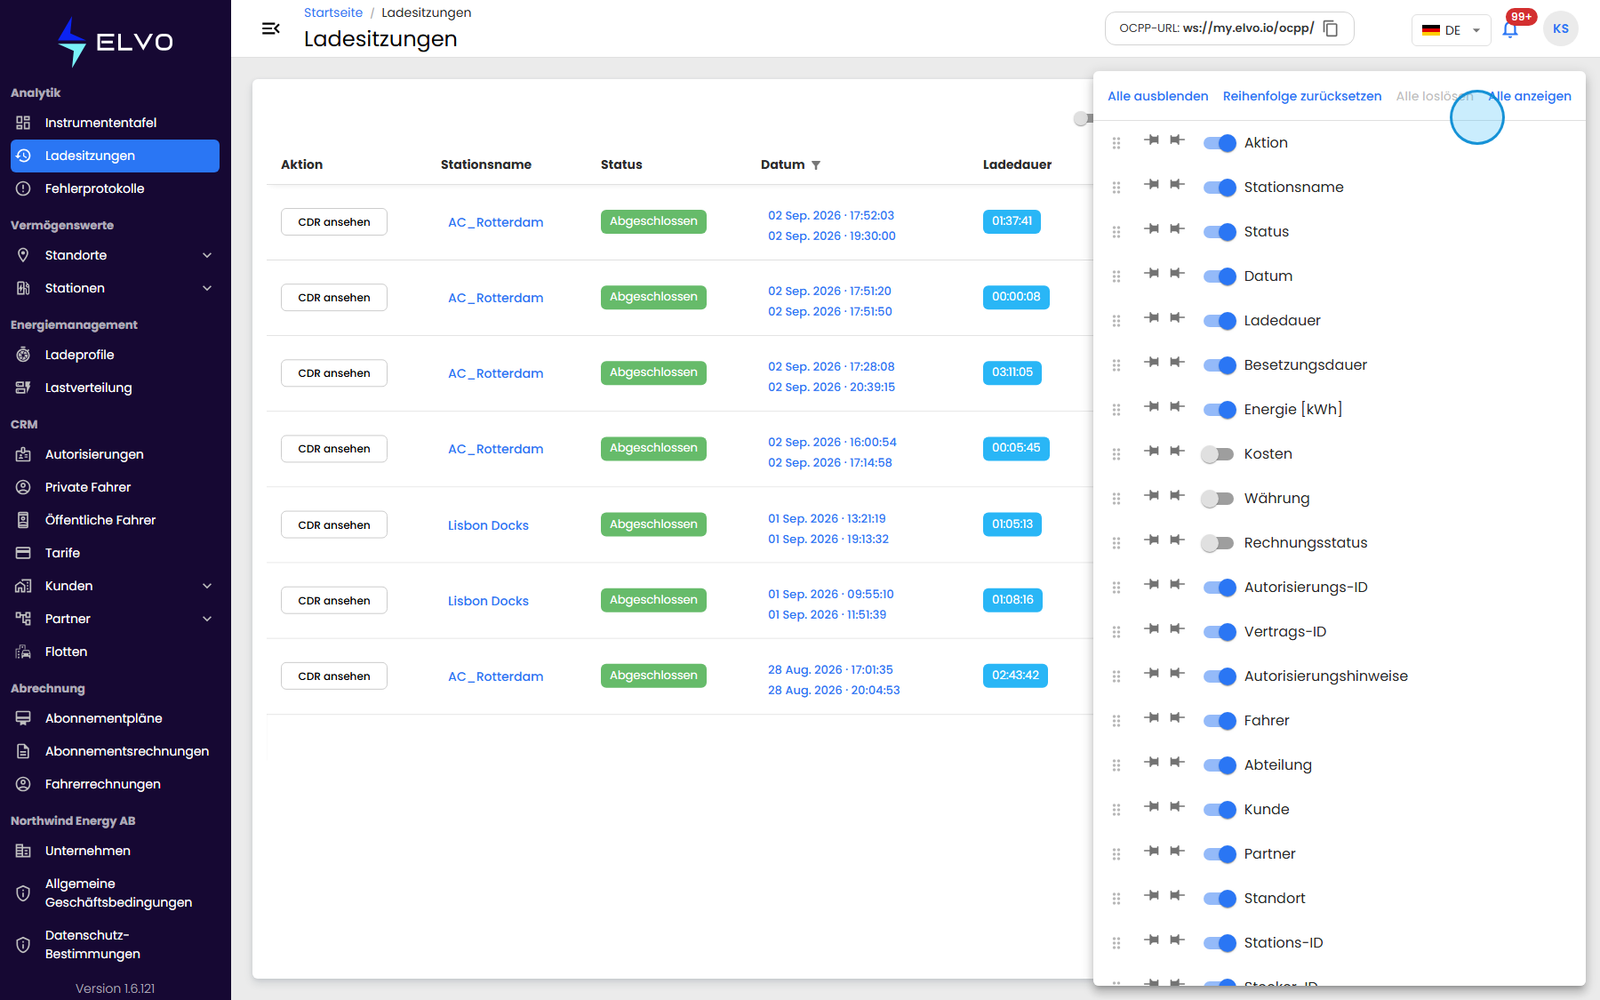Pin the Partner column to the right
This screenshot has height=1000, width=1600.
click(x=1177, y=851)
